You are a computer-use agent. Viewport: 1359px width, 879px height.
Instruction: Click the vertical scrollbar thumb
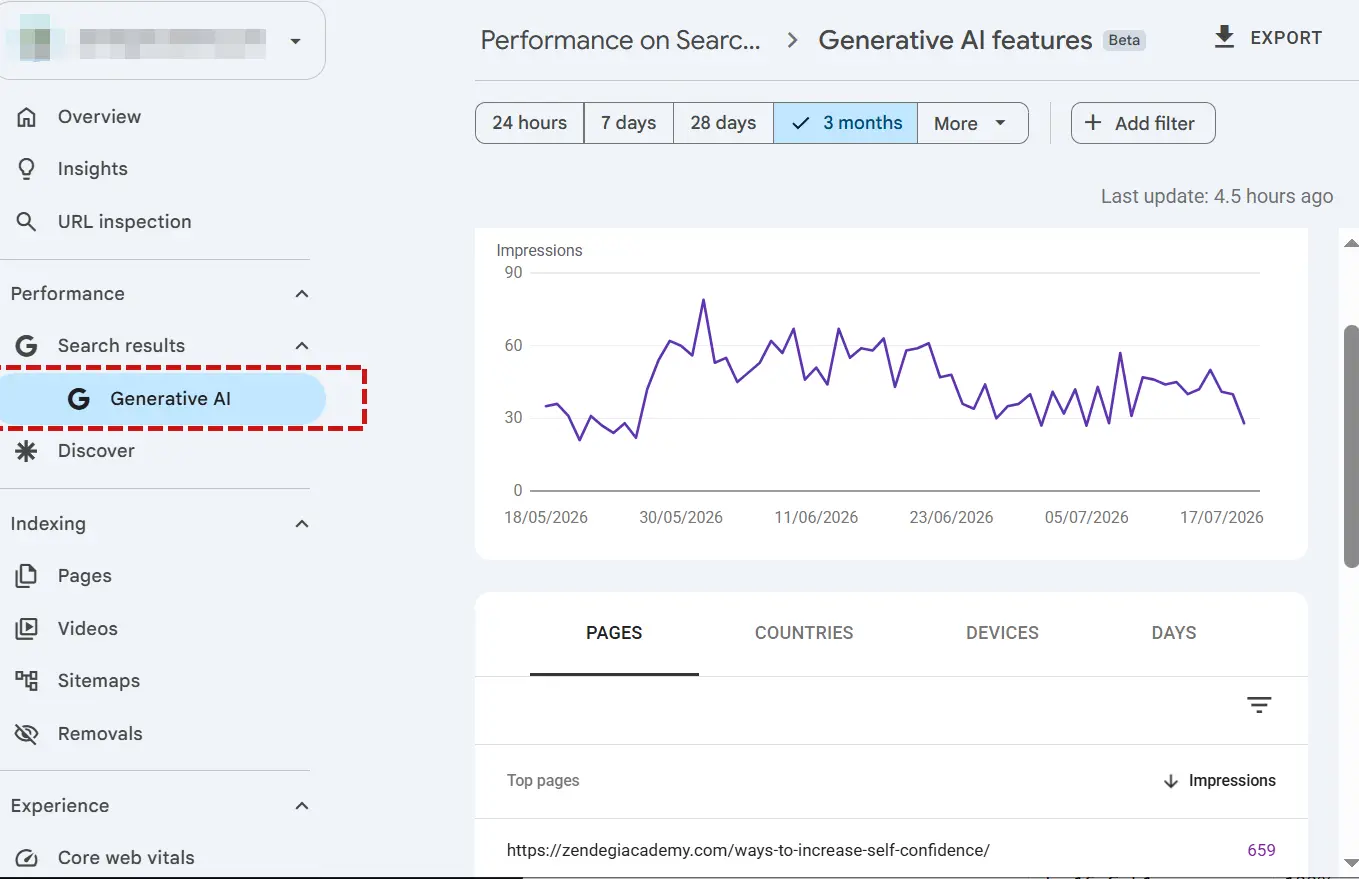tap(1351, 446)
